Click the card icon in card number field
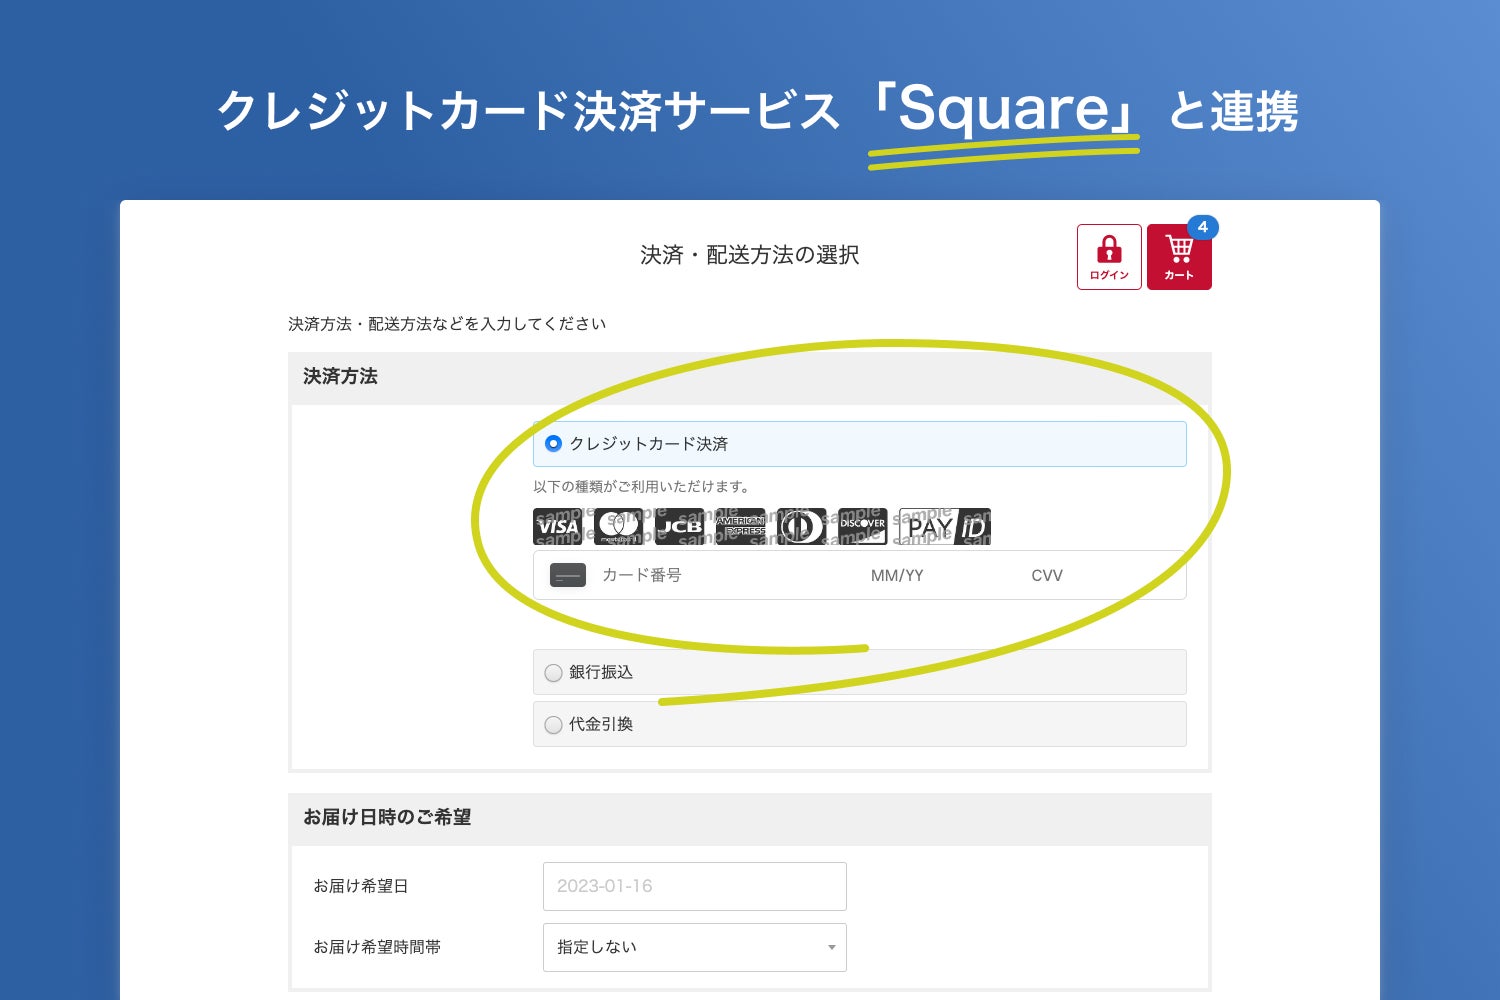The image size is (1500, 1000). pyautogui.click(x=568, y=575)
